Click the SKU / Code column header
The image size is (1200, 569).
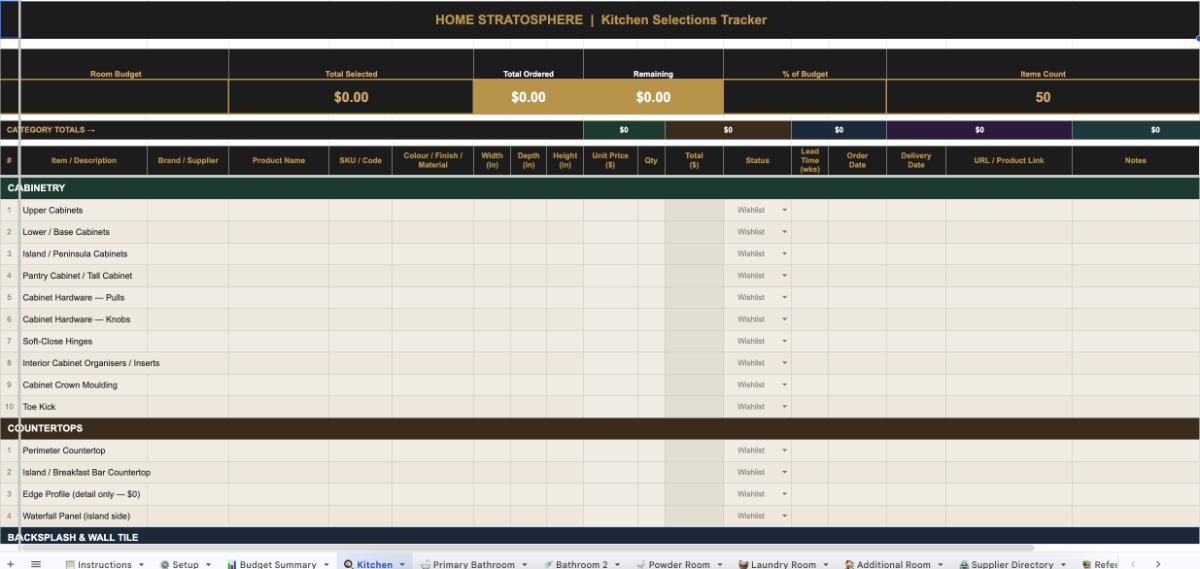click(x=361, y=160)
